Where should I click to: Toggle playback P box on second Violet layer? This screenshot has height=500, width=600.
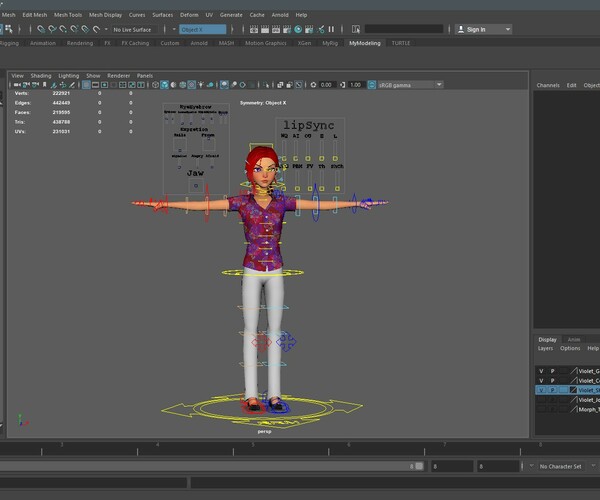tap(552, 380)
